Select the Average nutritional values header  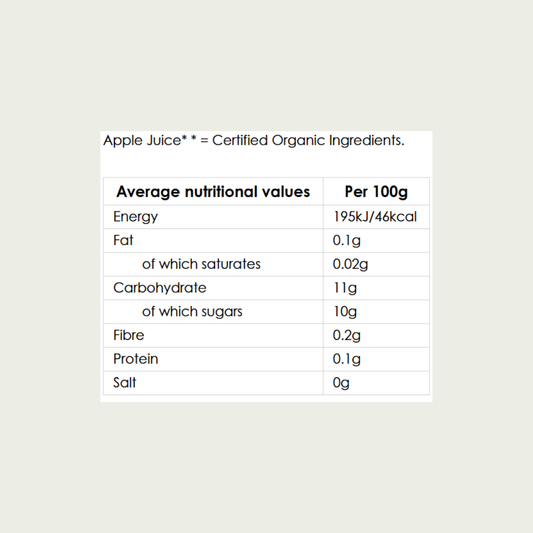coord(213,192)
